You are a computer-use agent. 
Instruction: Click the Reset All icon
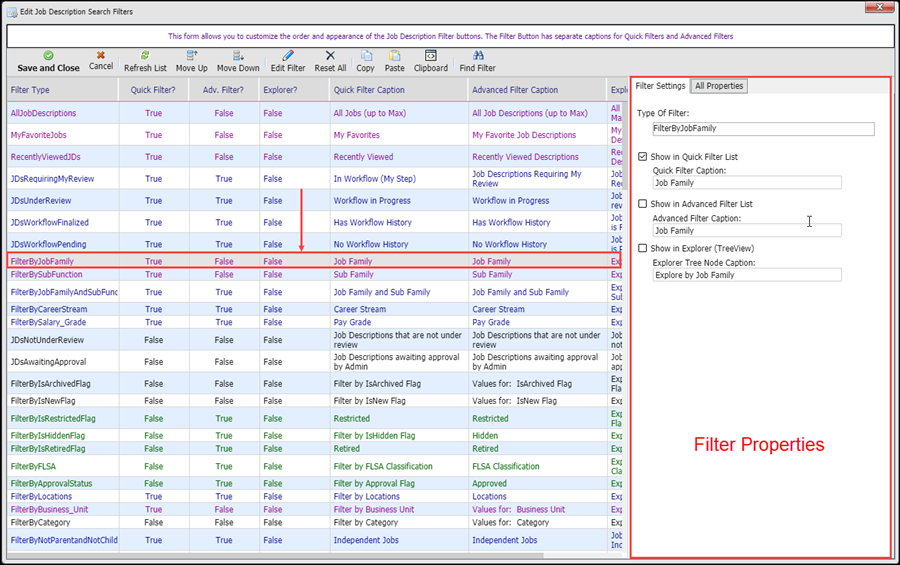pyautogui.click(x=330, y=56)
